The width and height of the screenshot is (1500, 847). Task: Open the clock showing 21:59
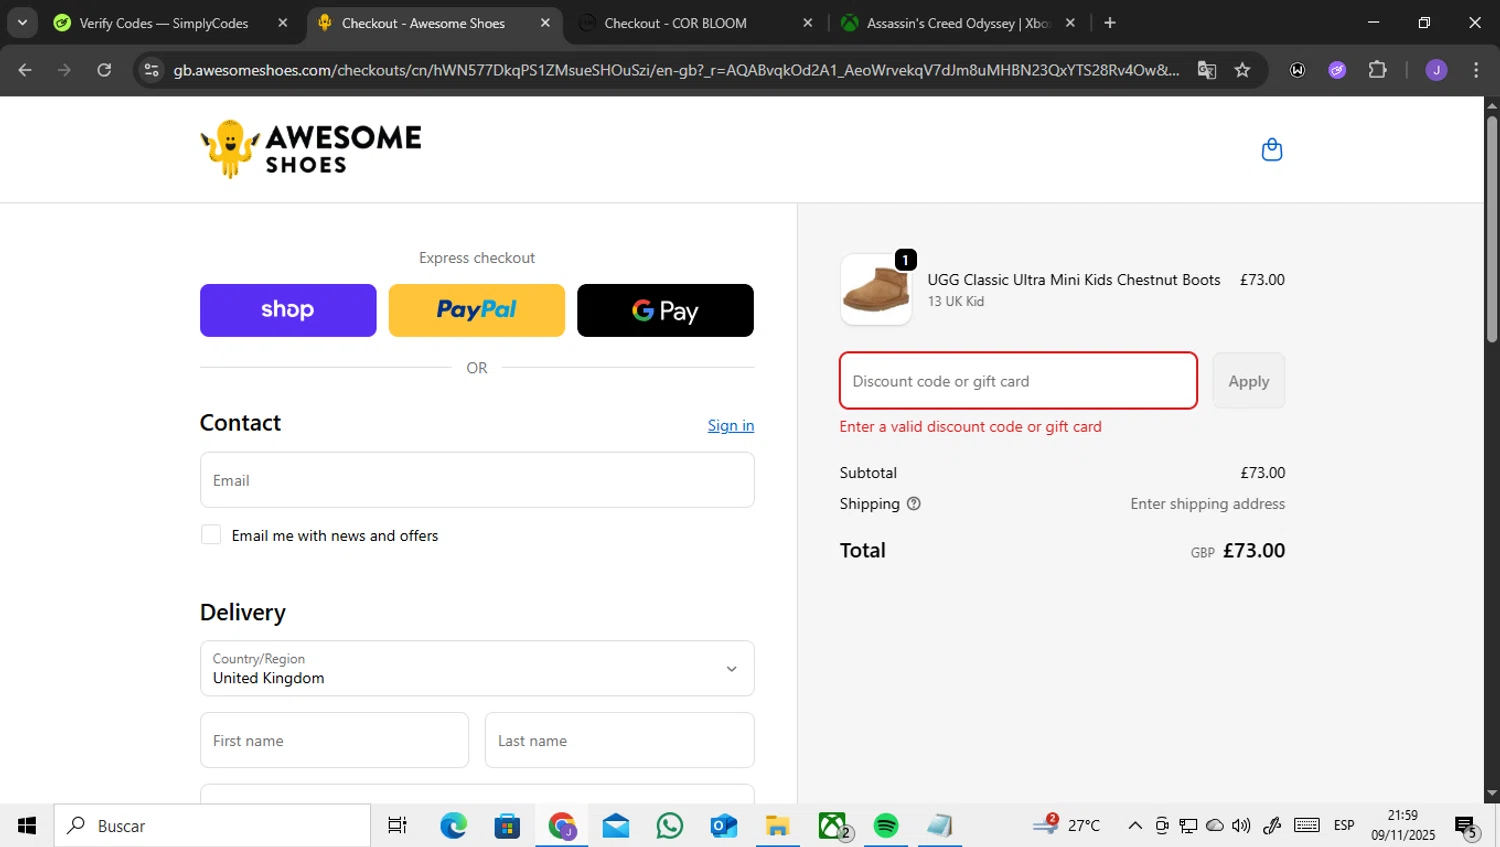coord(1403,826)
